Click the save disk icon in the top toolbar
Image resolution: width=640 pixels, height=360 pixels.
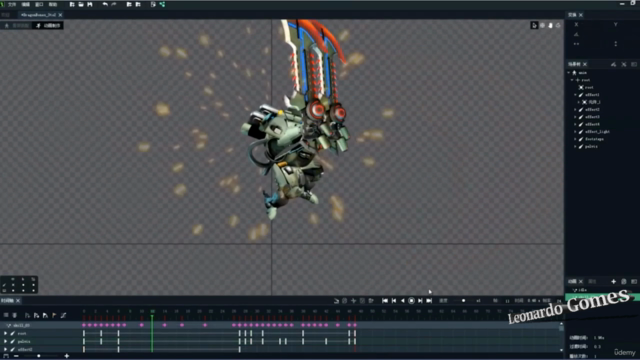pyautogui.click(x=90, y=4)
